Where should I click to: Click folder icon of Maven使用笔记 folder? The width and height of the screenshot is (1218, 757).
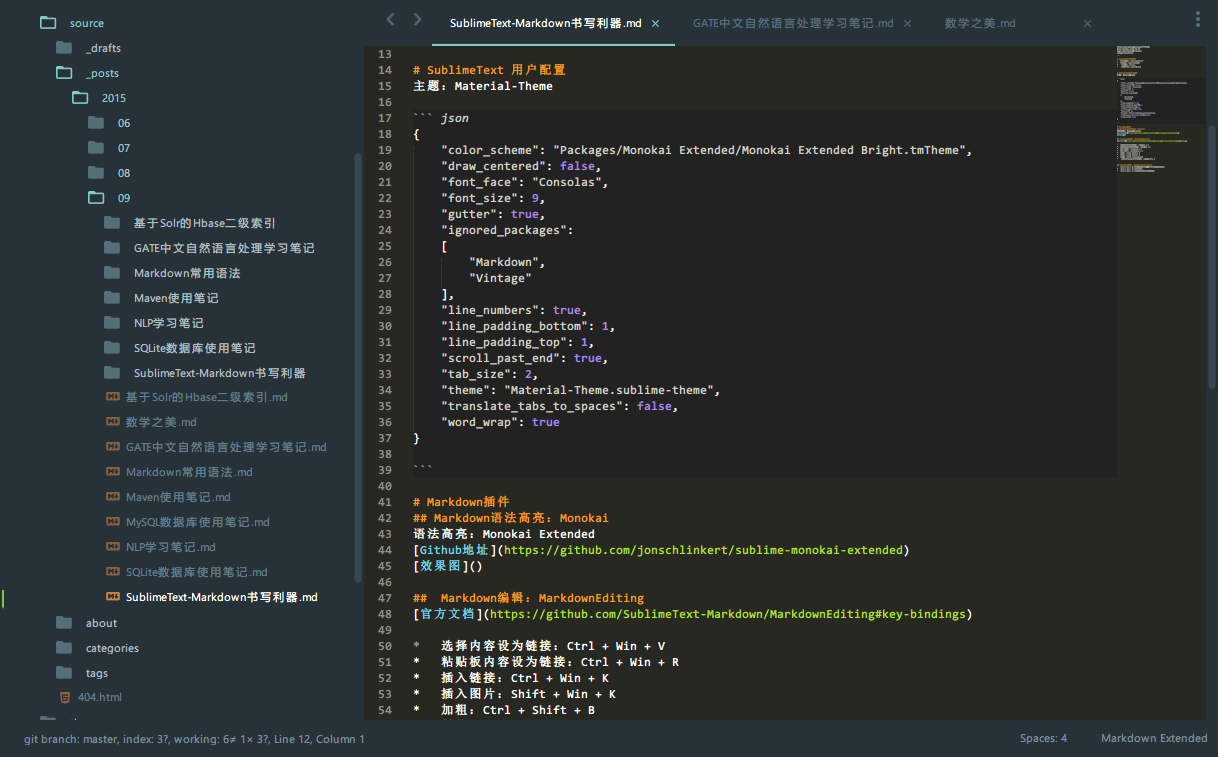(112, 297)
